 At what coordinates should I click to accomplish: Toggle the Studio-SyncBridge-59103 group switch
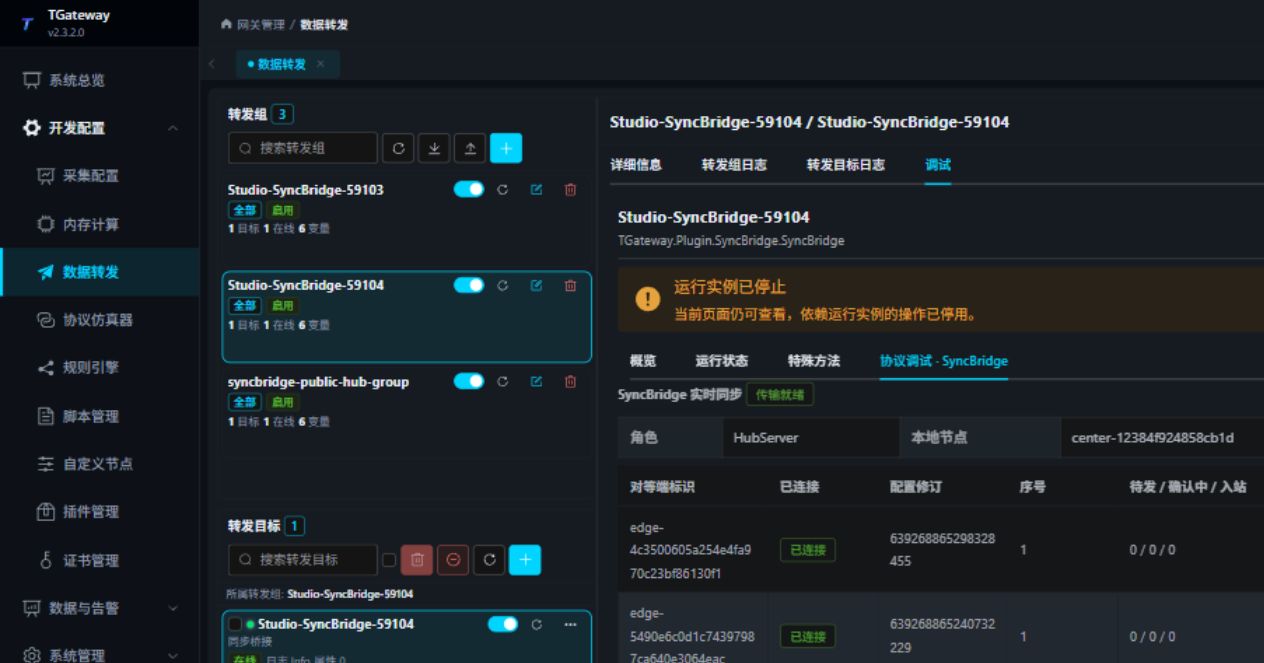(x=469, y=190)
